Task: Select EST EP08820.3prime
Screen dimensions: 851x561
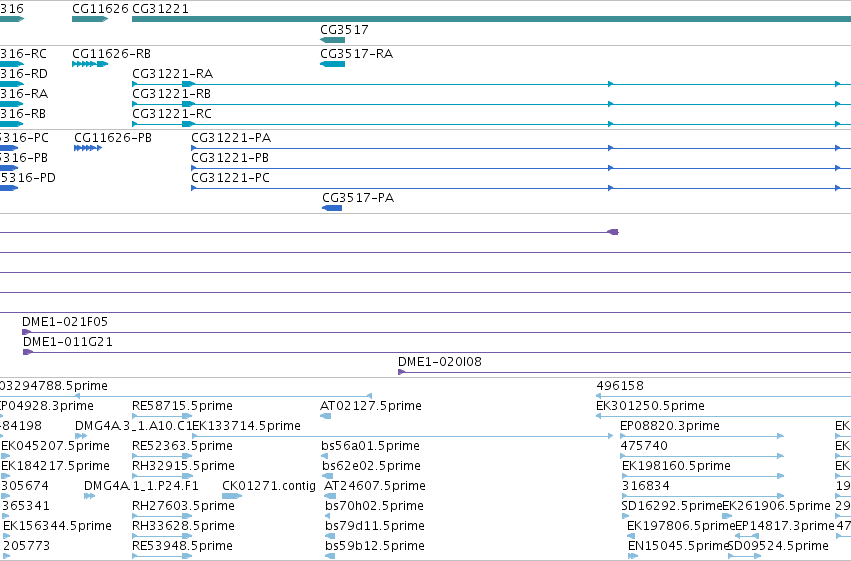Action: click(x=670, y=425)
